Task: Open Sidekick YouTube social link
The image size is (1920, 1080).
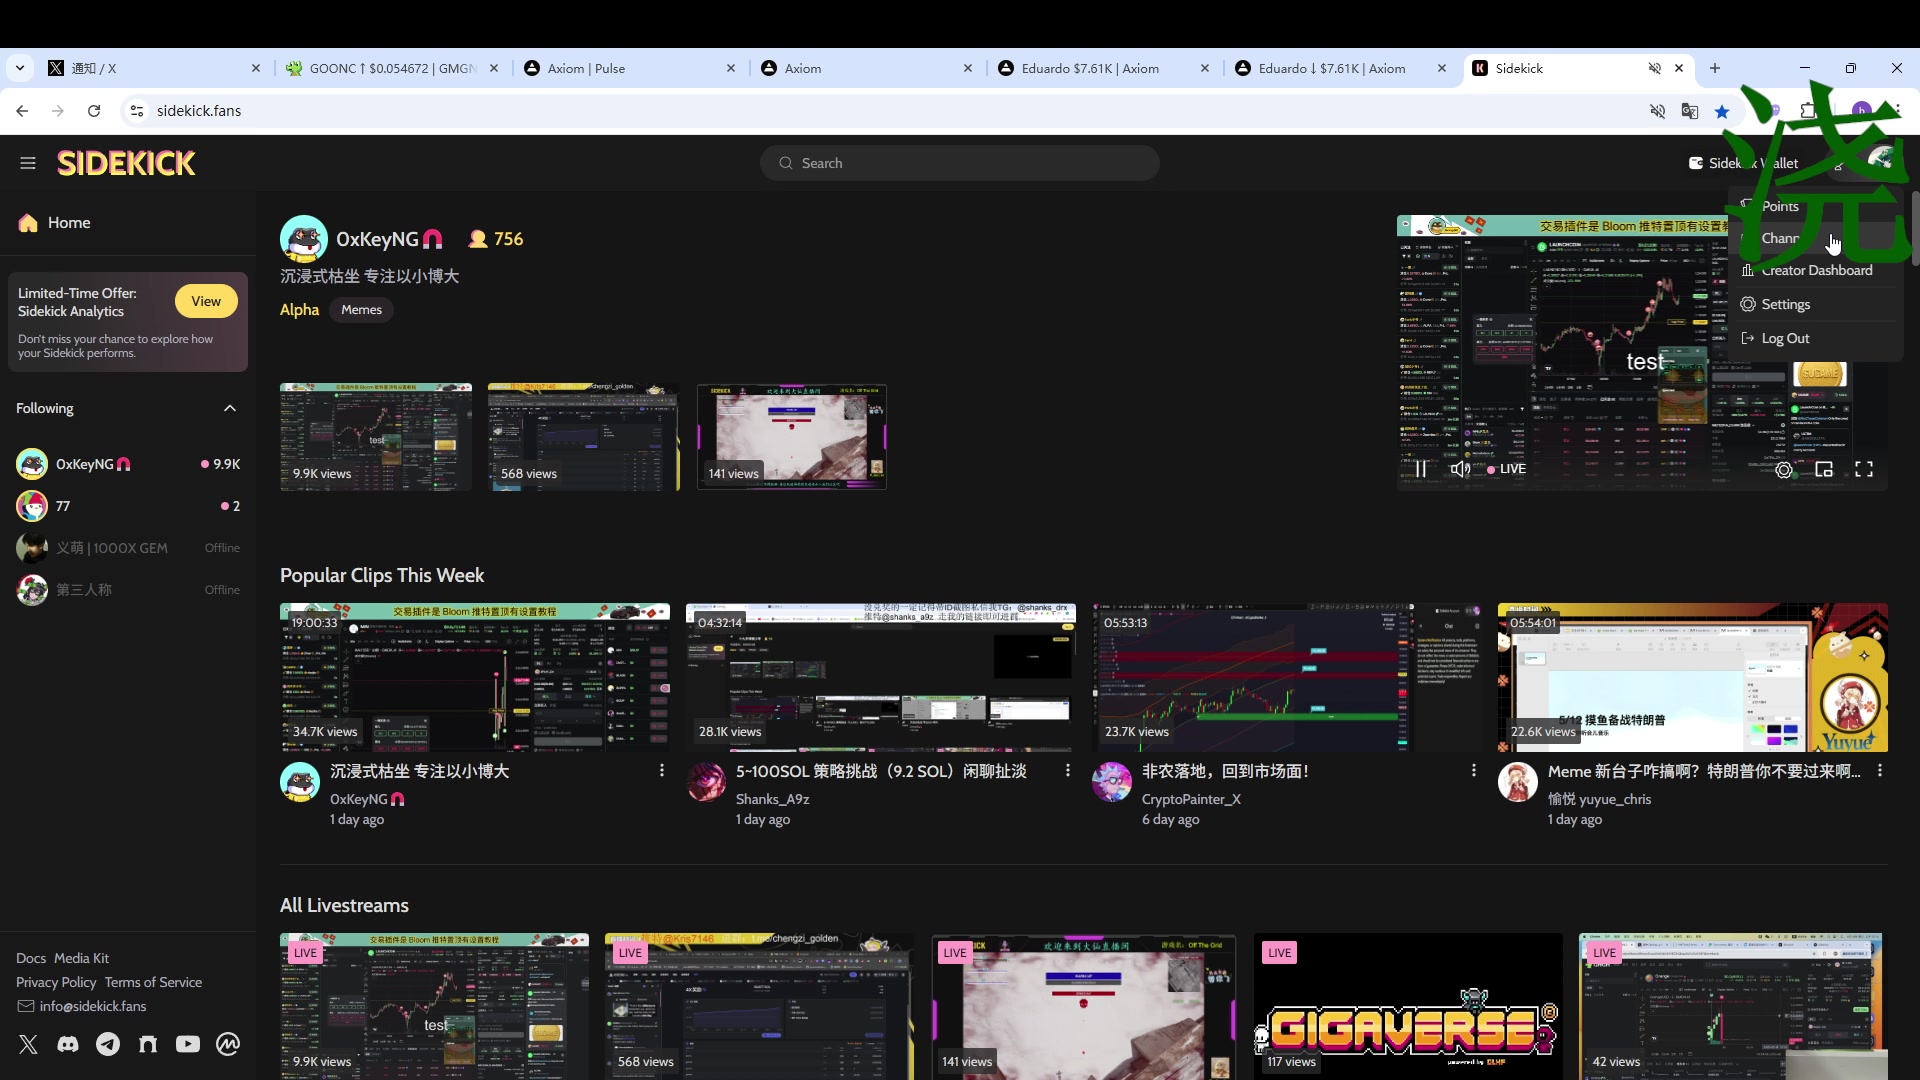Action: 188,1044
